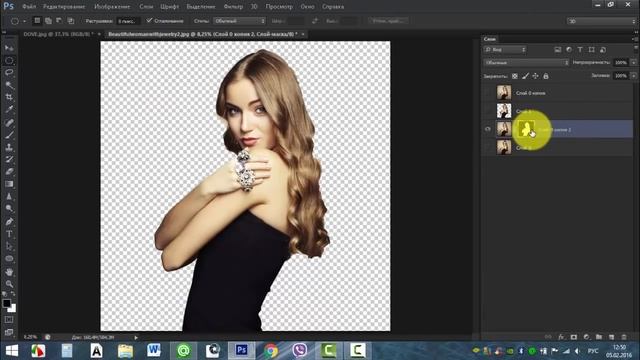Screen dimensions: 640x360
Task: Select the Zoom tool
Action: tap(9, 284)
